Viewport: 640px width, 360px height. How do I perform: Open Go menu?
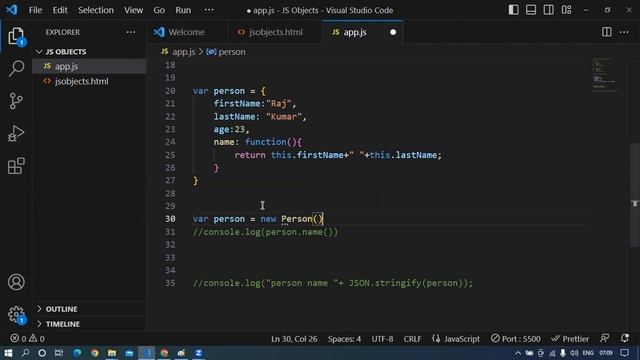click(159, 10)
